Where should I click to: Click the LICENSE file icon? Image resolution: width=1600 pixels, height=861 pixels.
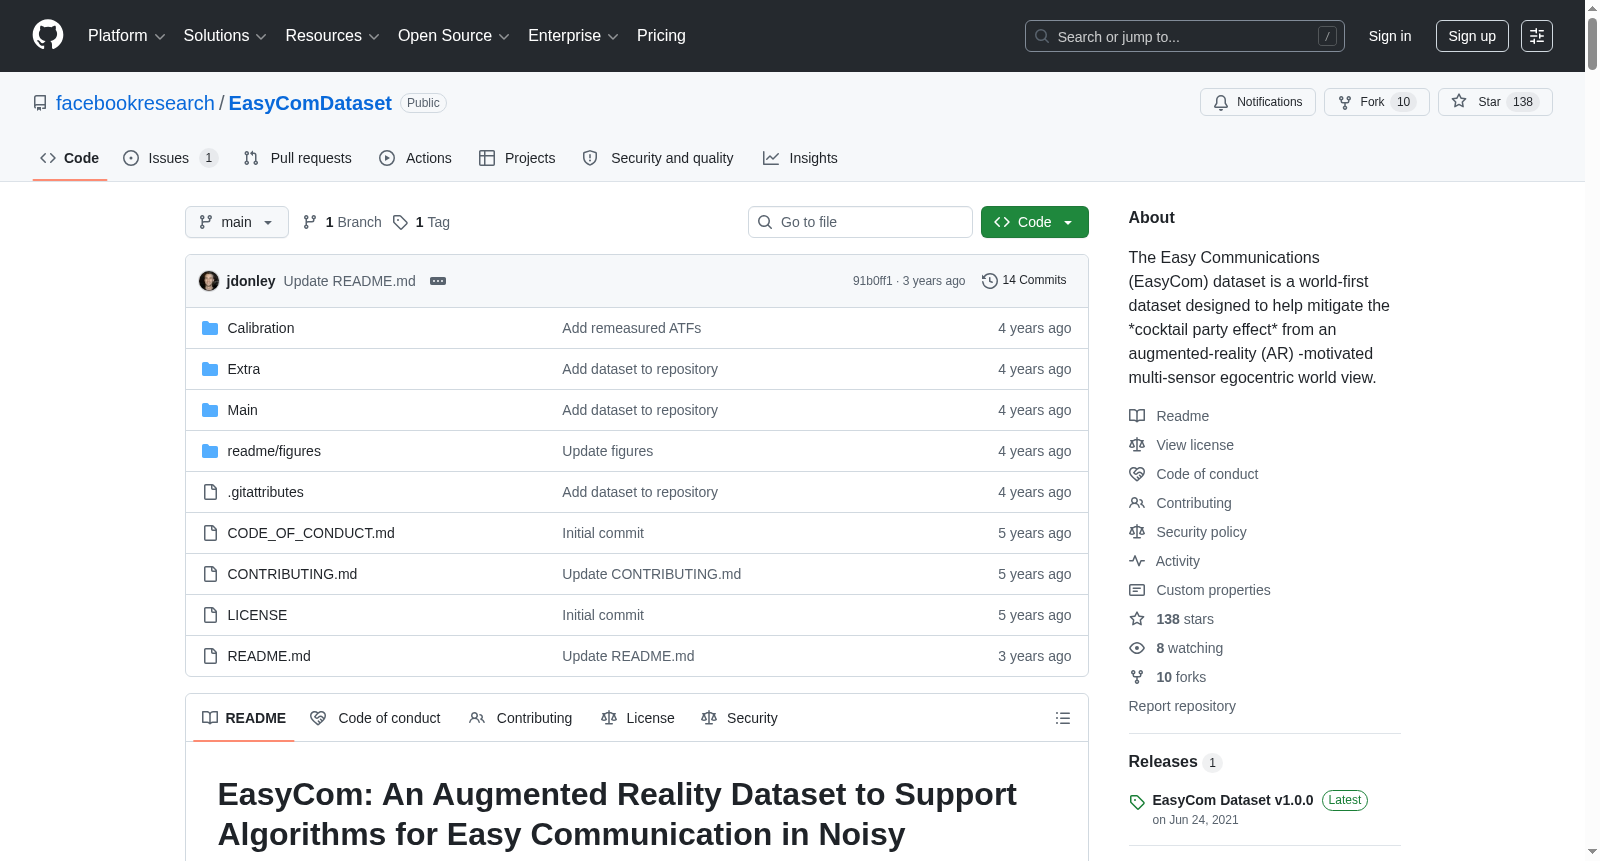point(210,615)
